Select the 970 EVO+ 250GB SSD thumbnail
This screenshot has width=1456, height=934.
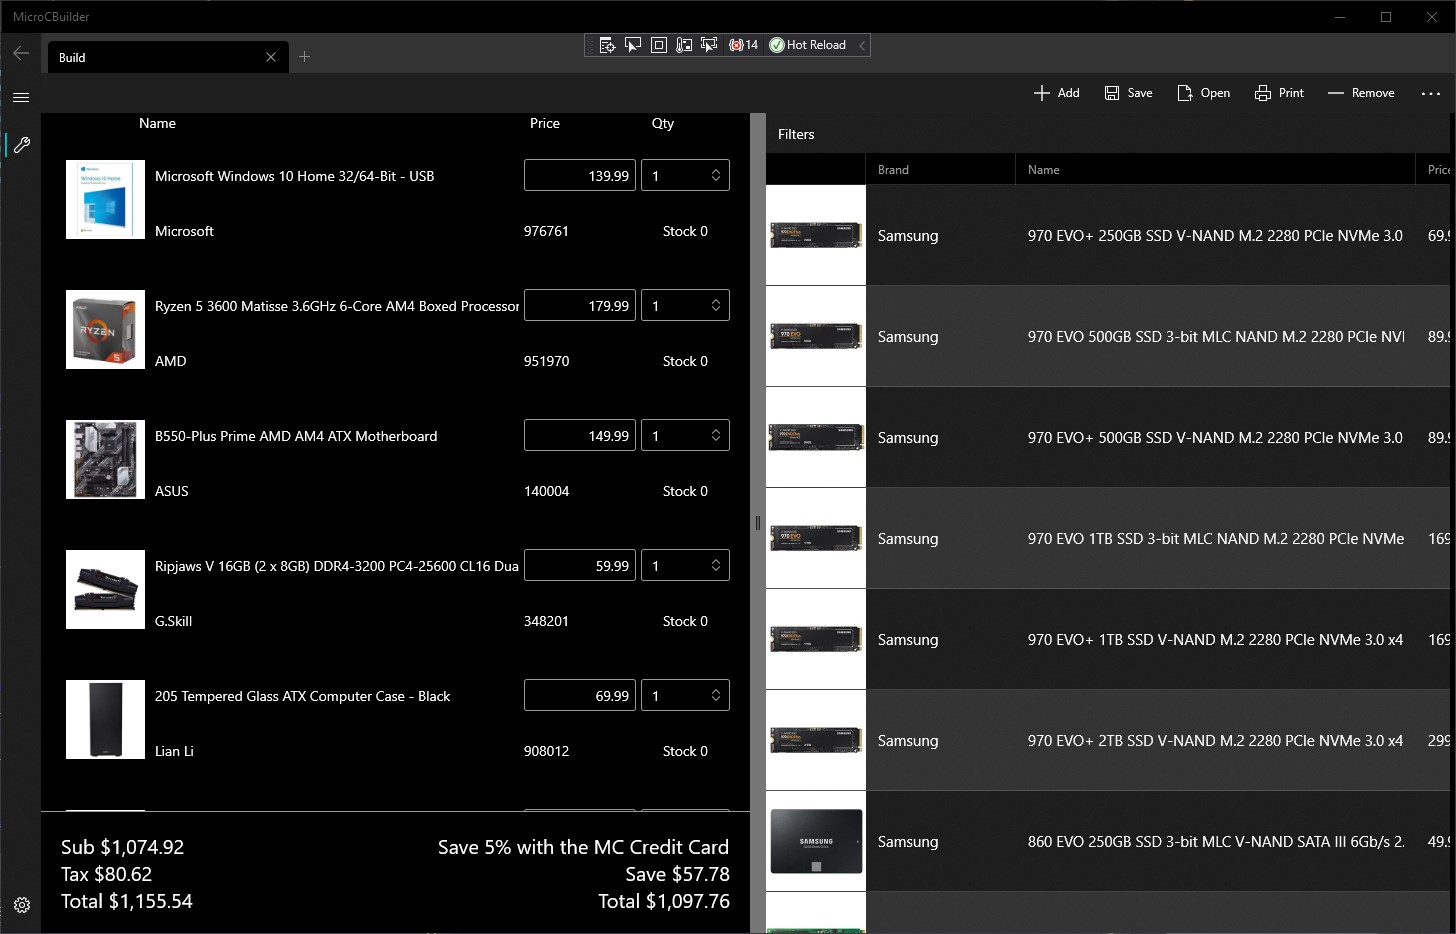point(816,235)
